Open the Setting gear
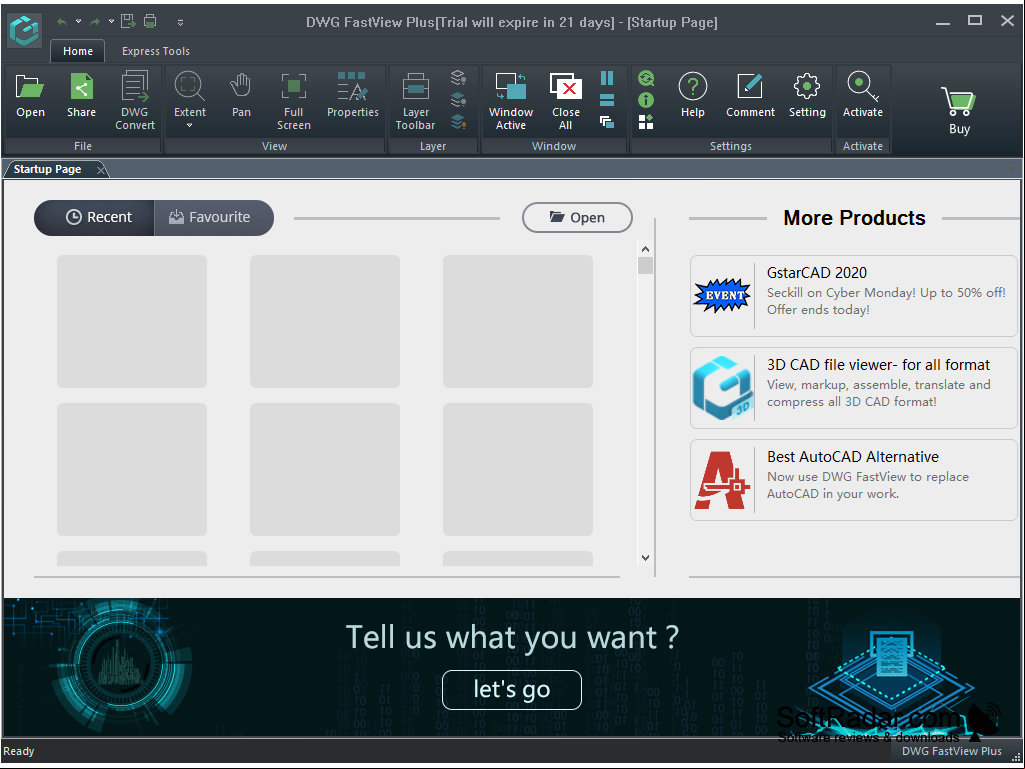 point(807,97)
